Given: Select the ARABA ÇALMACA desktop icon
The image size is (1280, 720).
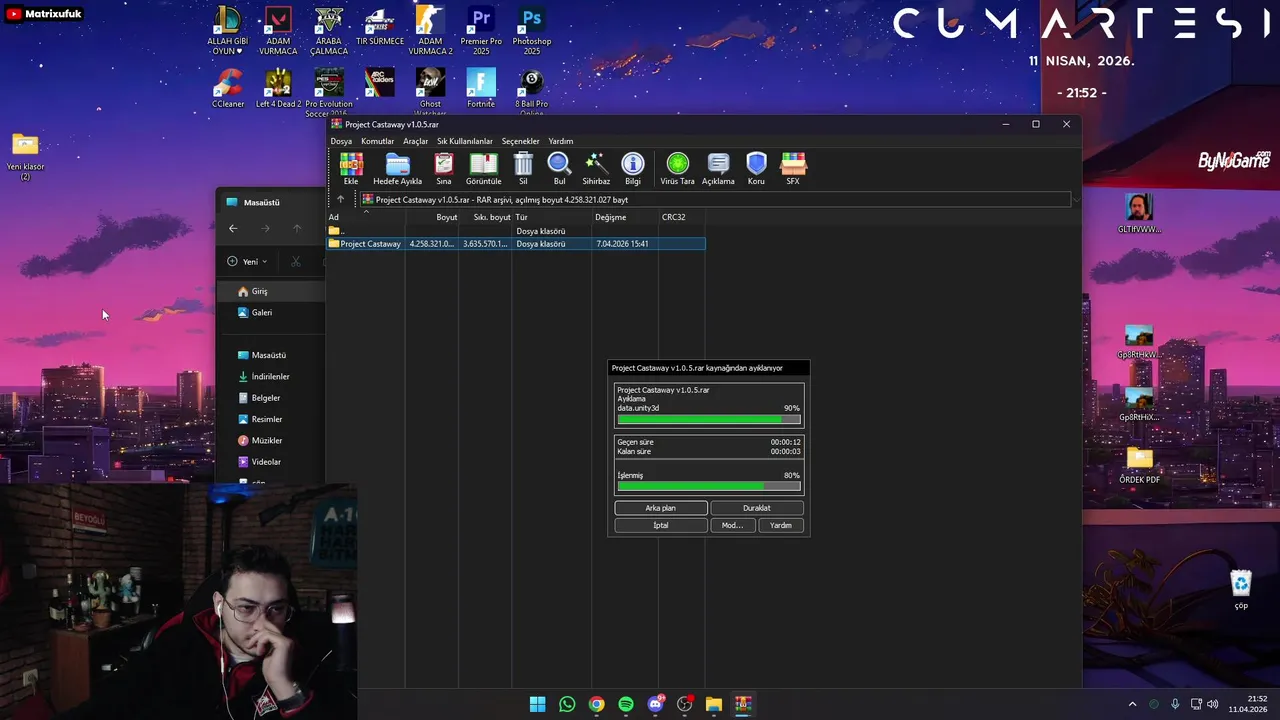Looking at the screenshot, I should tap(329, 31).
